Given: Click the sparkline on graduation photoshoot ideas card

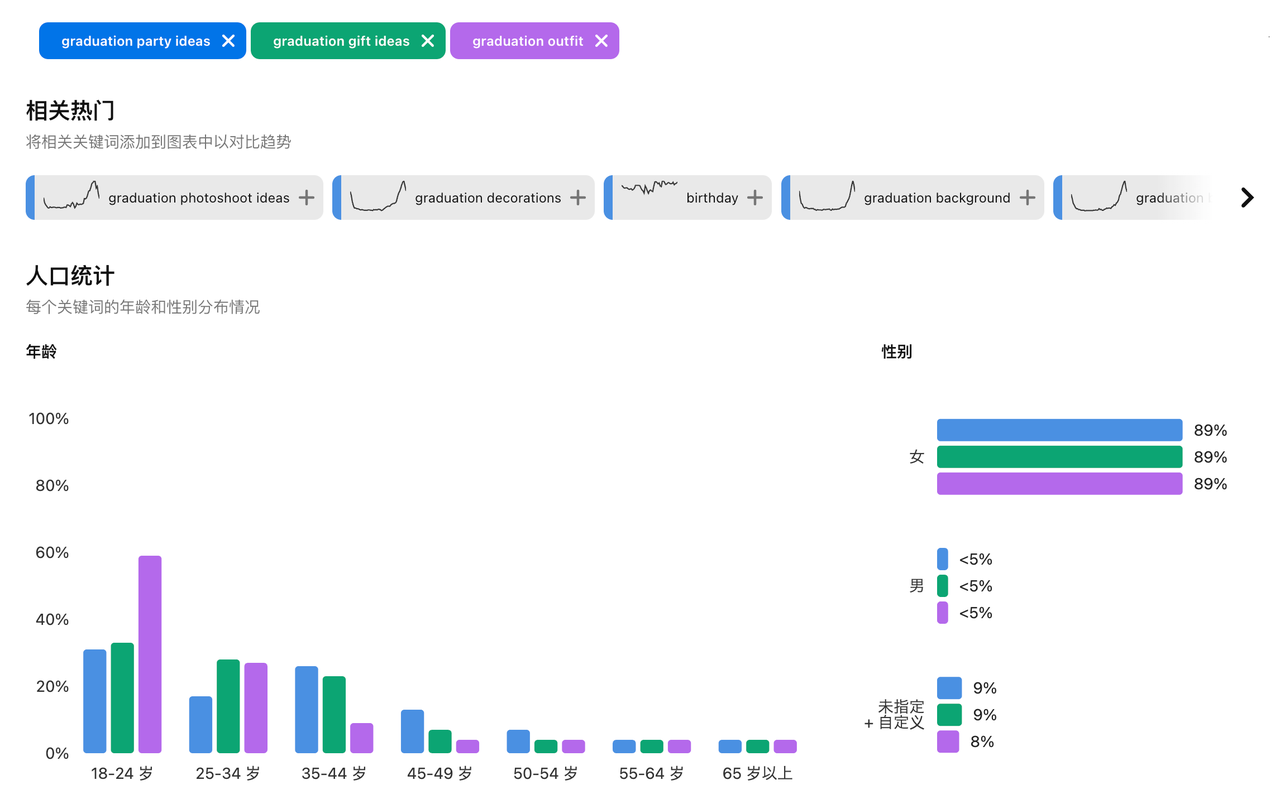Looking at the screenshot, I should (x=72, y=195).
